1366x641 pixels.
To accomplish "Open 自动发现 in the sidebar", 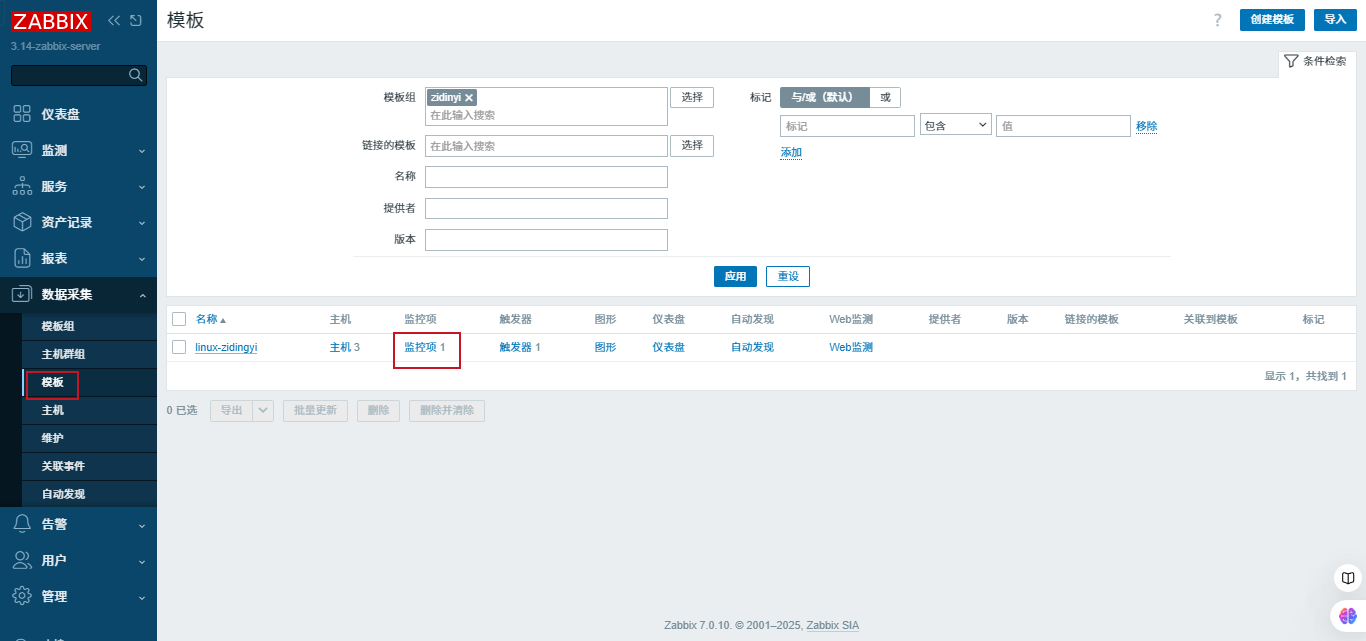I will click(x=63, y=494).
